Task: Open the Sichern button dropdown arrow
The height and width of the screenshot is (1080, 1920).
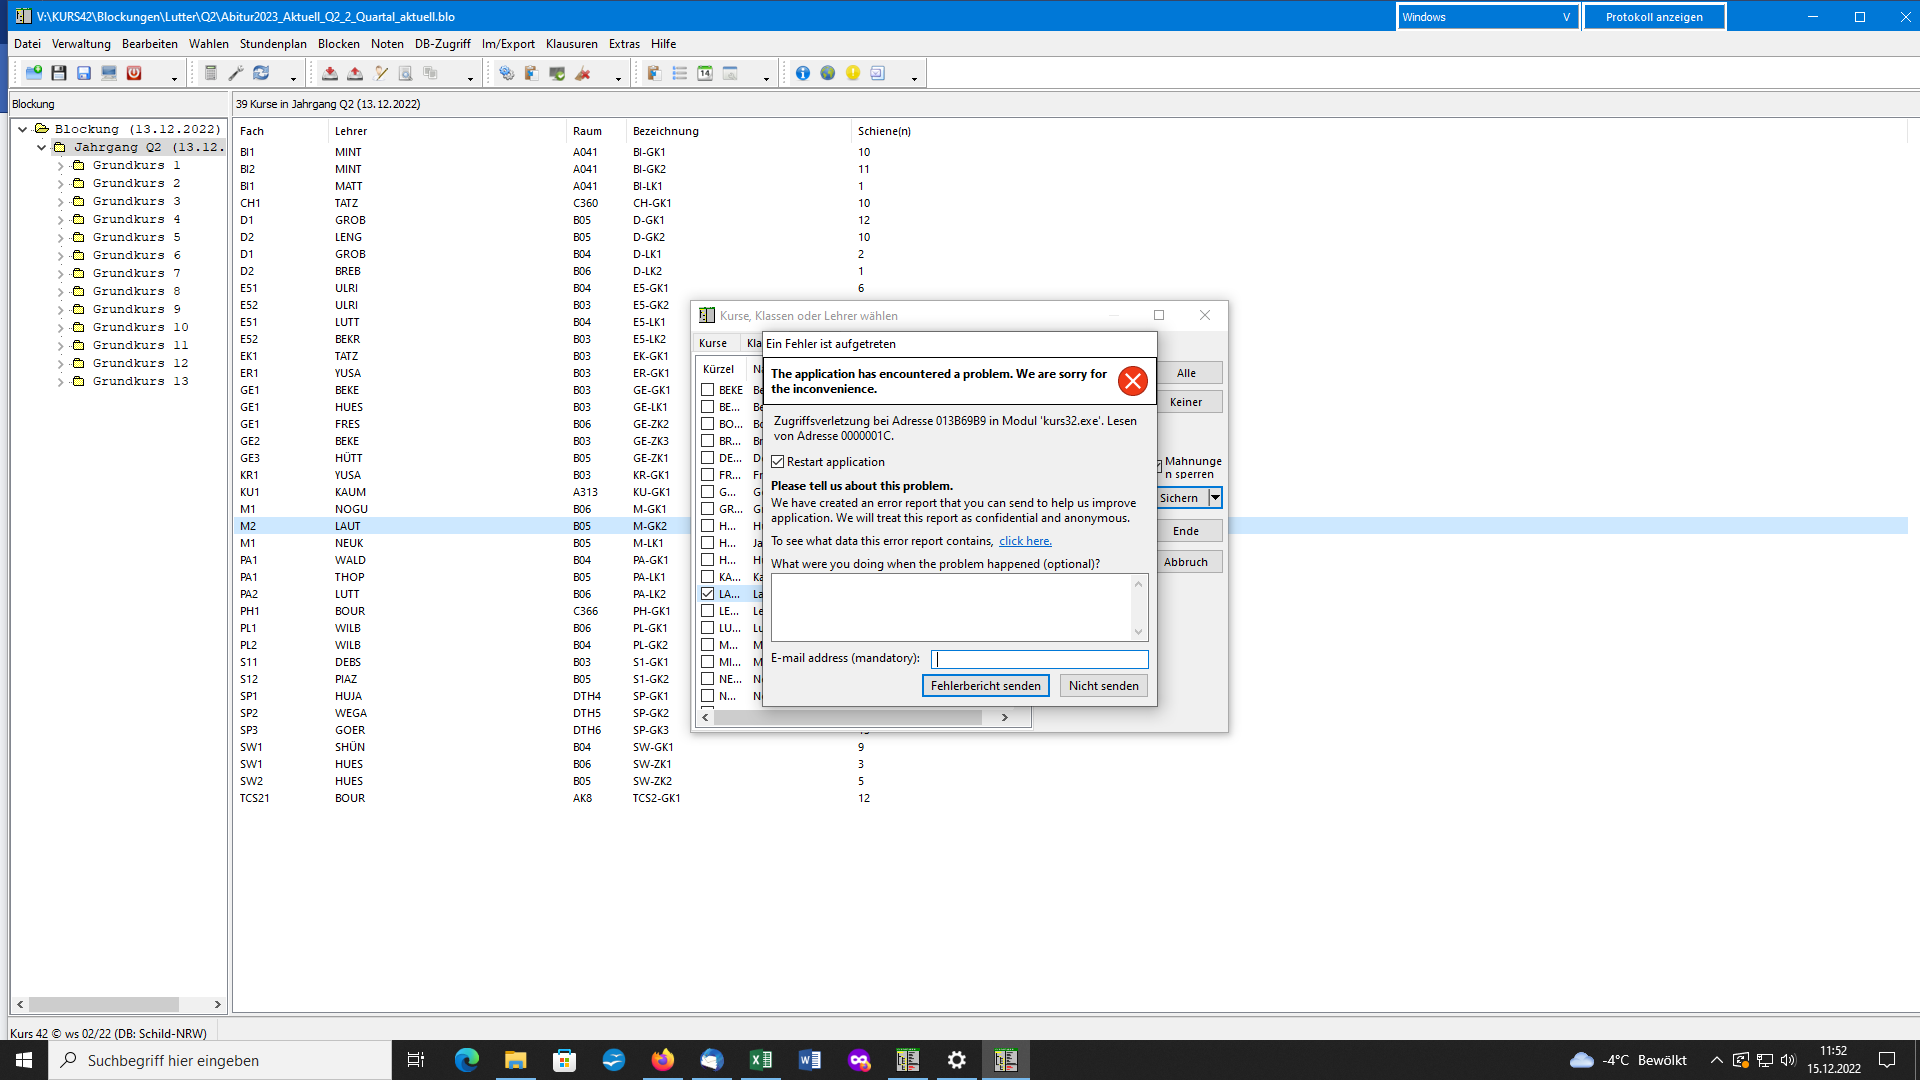Action: click(x=1215, y=498)
